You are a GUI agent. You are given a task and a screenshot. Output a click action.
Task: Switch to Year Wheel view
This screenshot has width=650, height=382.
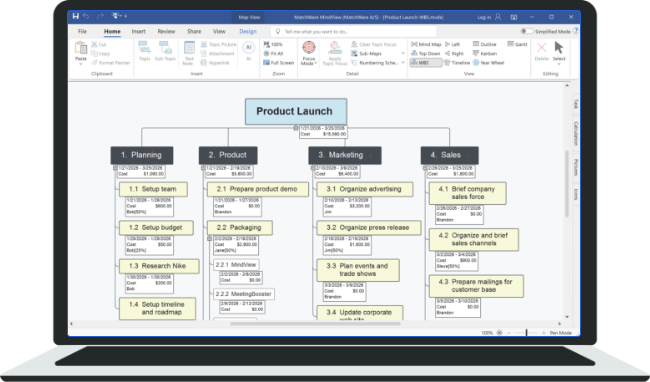click(x=489, y=63)
